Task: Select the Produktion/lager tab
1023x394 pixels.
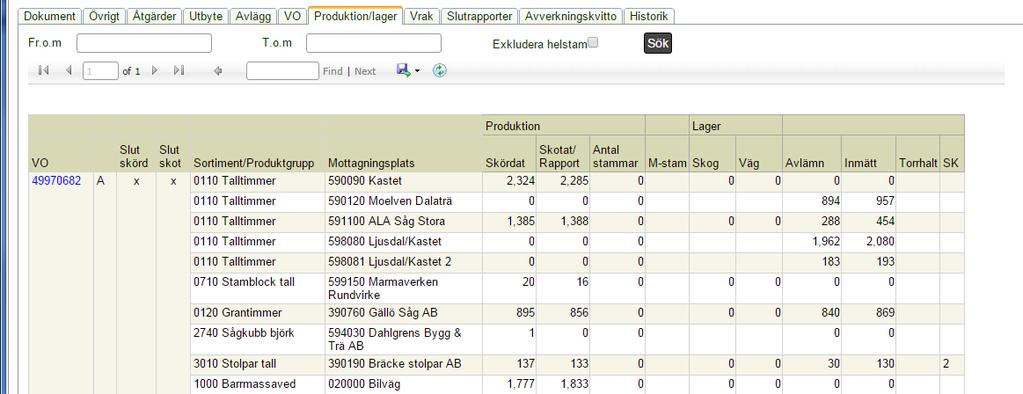Action: coord(356,16)
